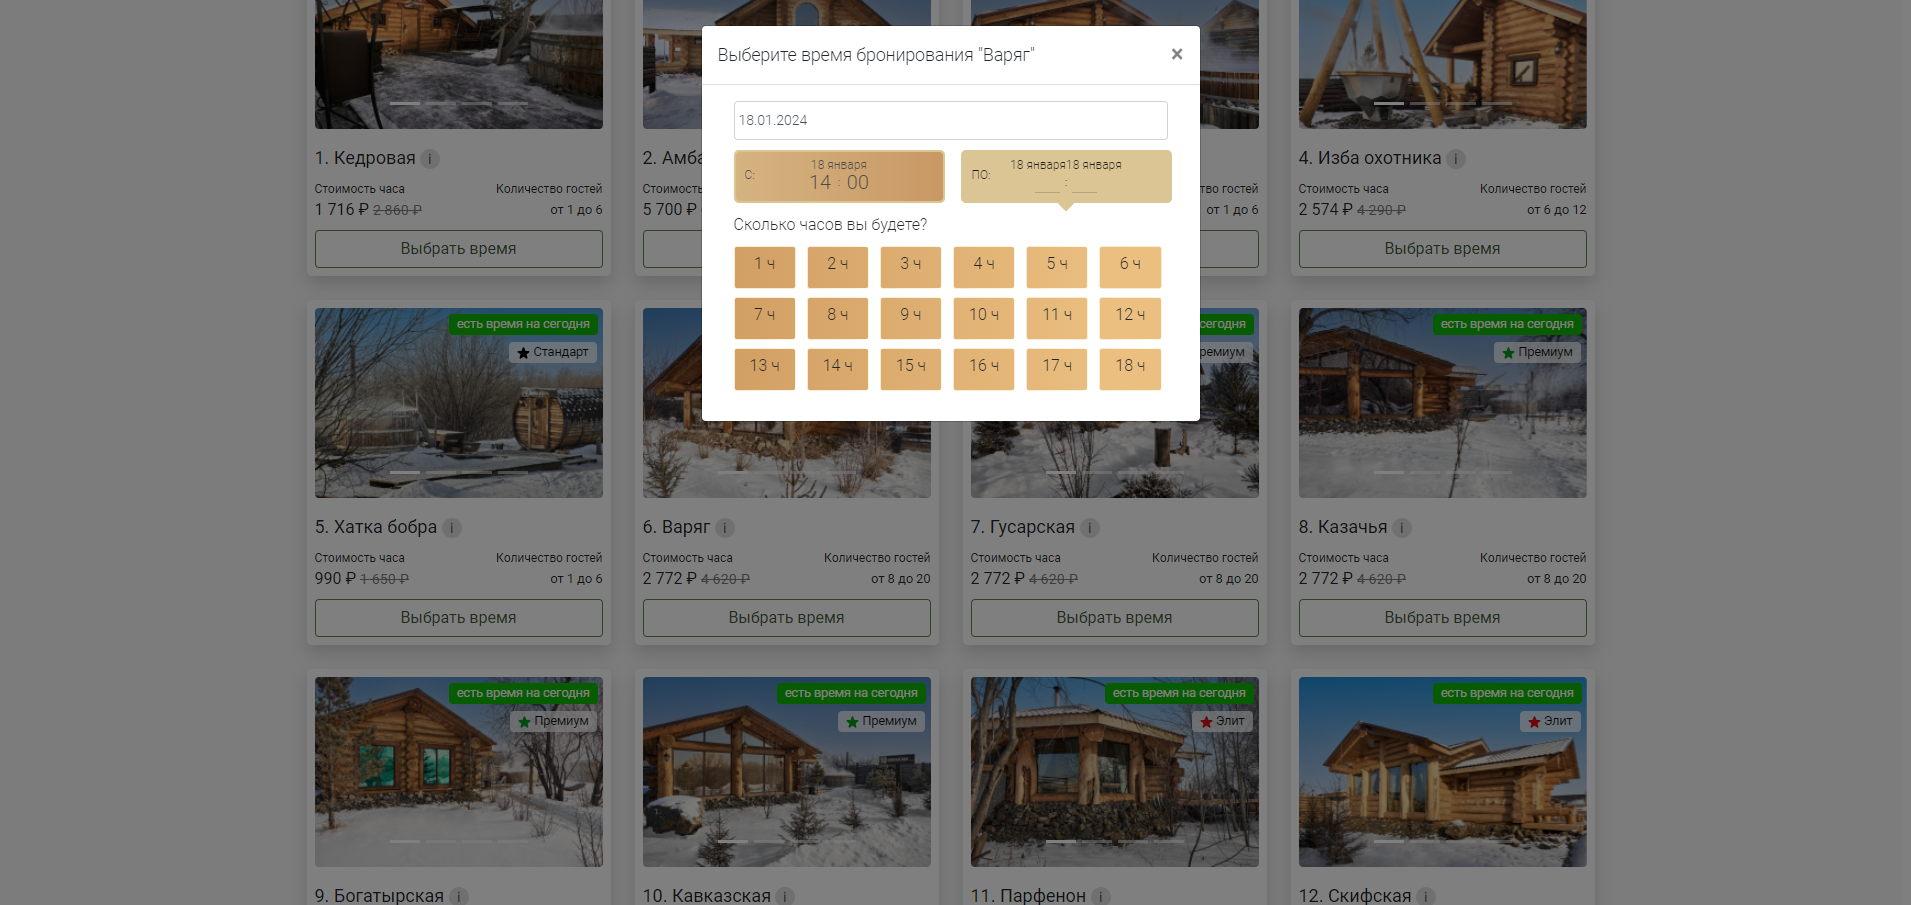Click Выбрать время for Изба охотника
The height and width of the screenshot is (905, 1911).
1442,249
